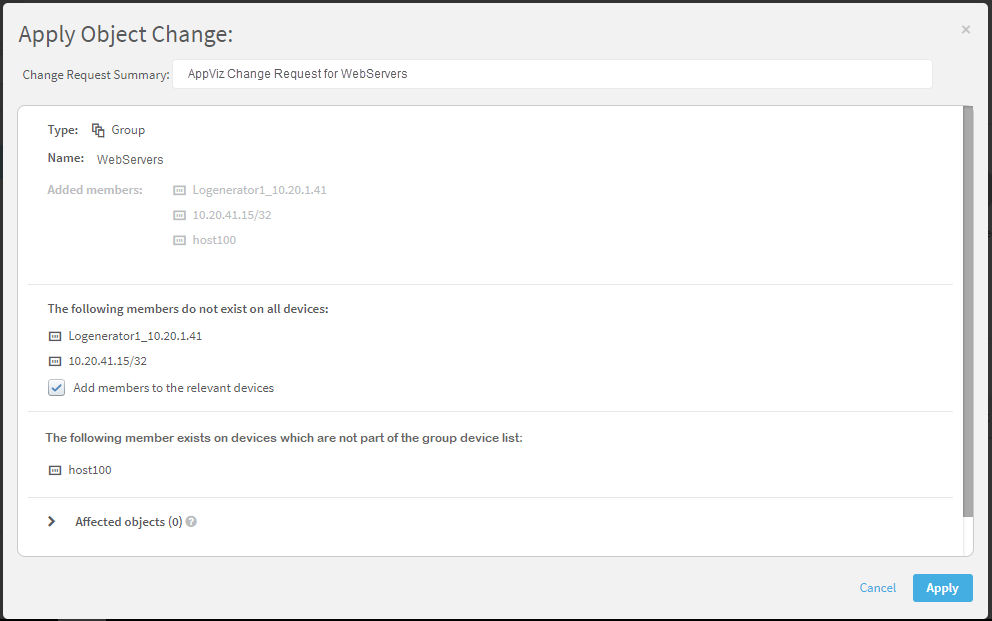Click the Cancel link
Screen dimensions: 992x621
[878, 588]
